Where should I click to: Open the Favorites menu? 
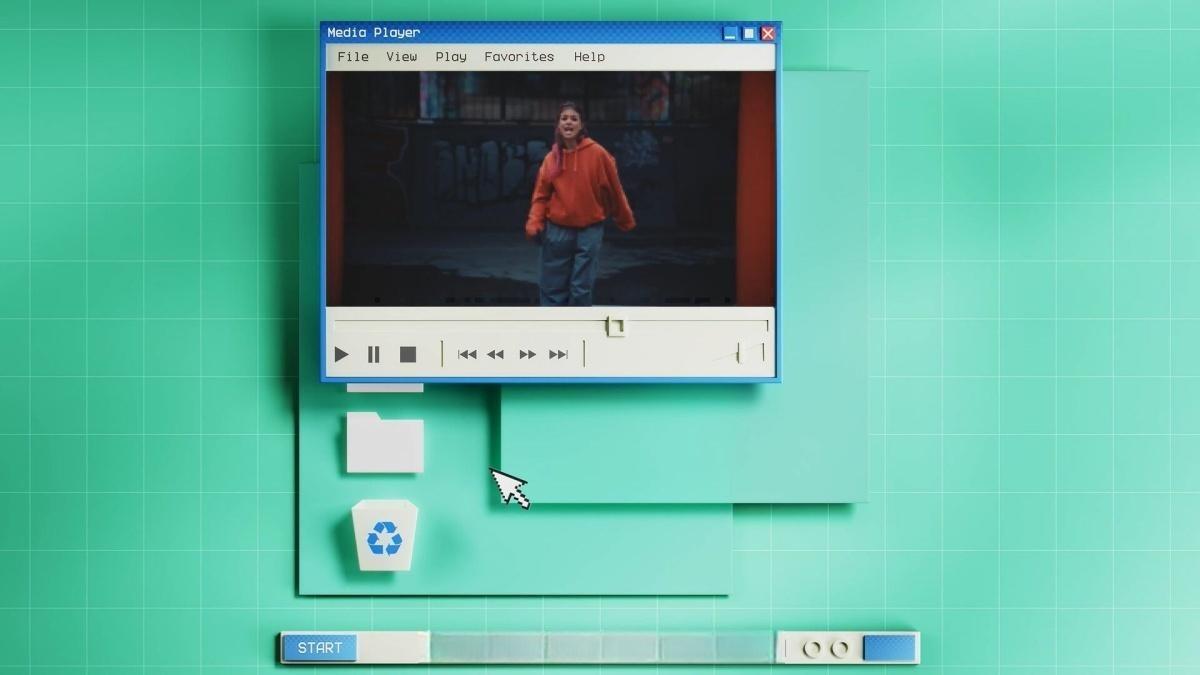click(518, 57)
